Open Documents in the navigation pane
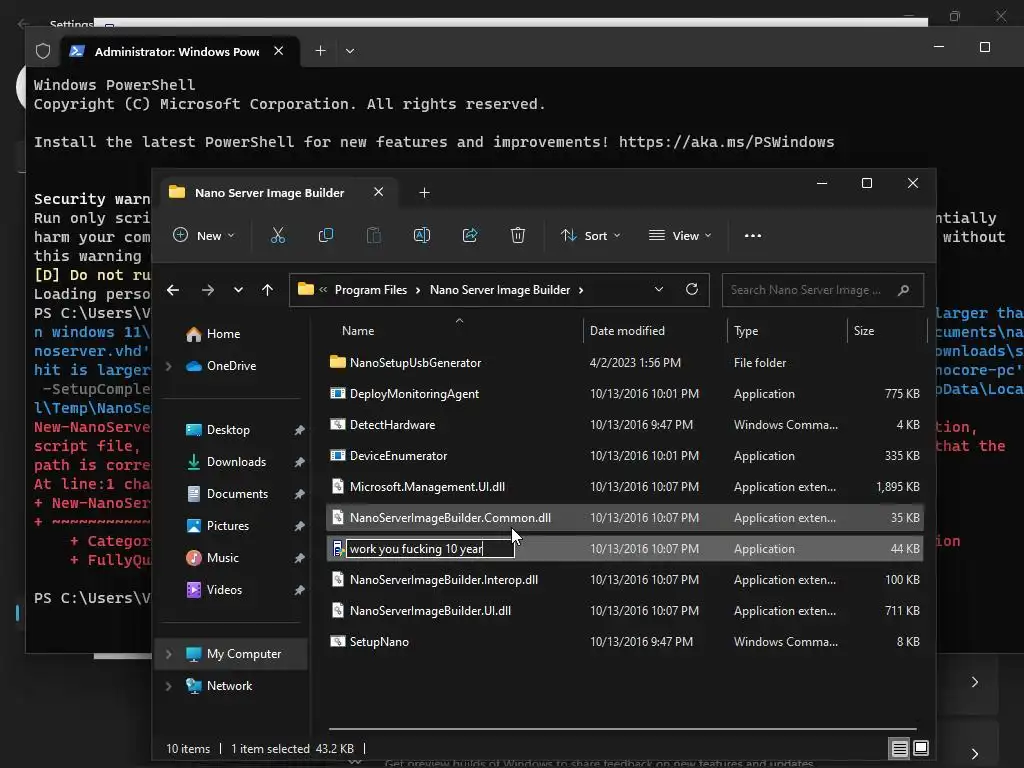The width and height of the screenshot is (1024, 768). click(237, 494)
